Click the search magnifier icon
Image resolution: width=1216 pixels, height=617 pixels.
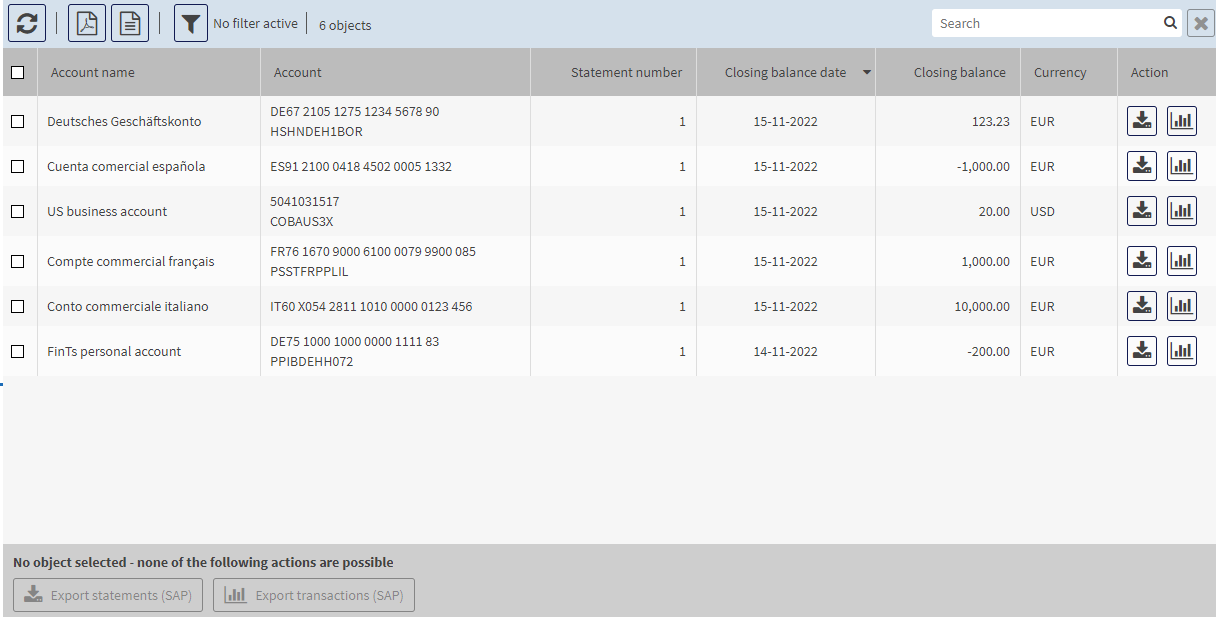pos(1170,23)
